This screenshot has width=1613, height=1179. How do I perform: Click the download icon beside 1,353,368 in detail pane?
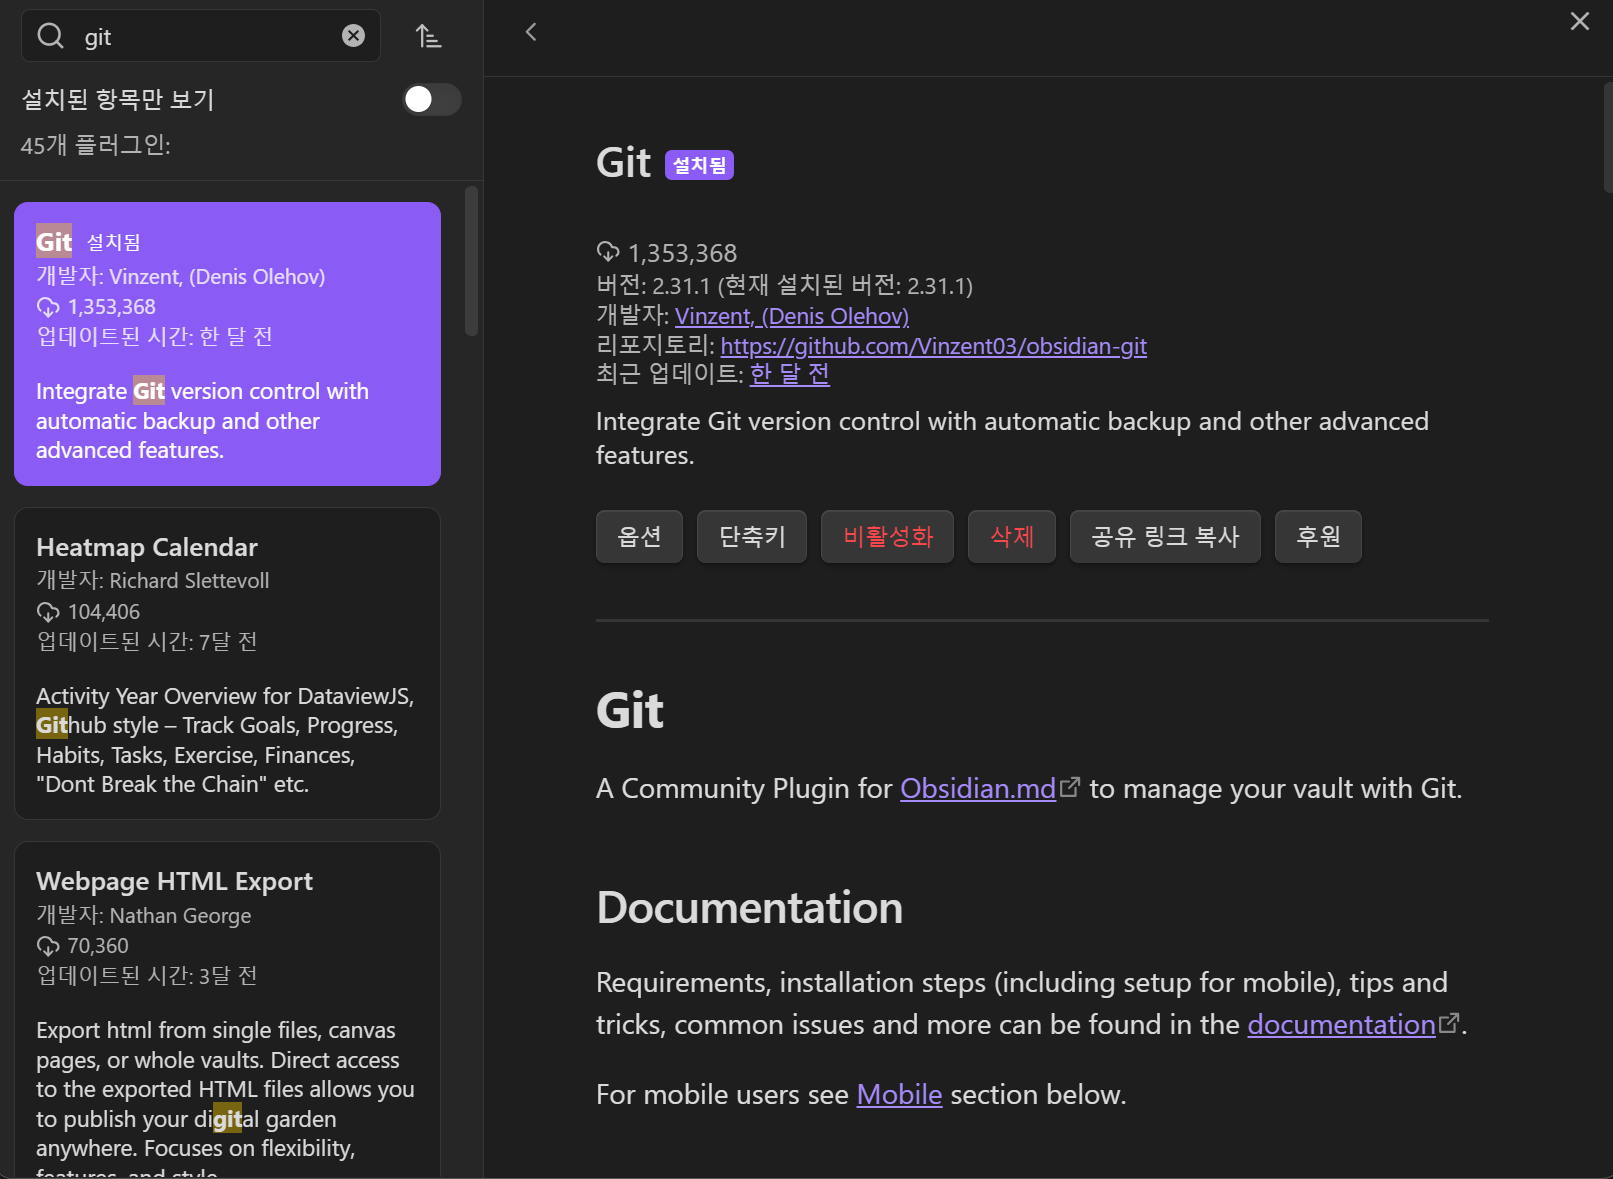click(x=608, y=251)
